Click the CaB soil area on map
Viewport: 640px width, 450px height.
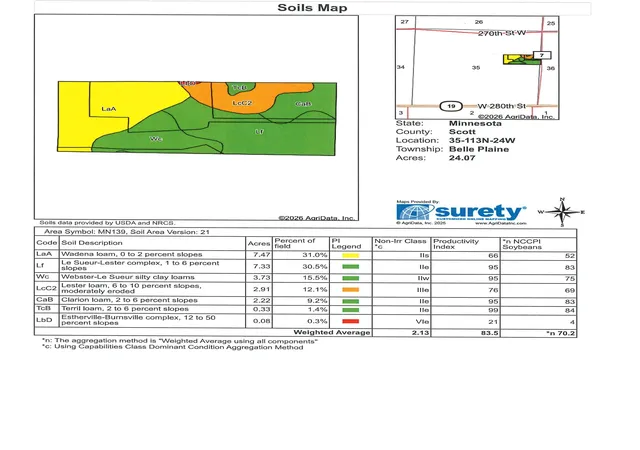tap(303, 104)
